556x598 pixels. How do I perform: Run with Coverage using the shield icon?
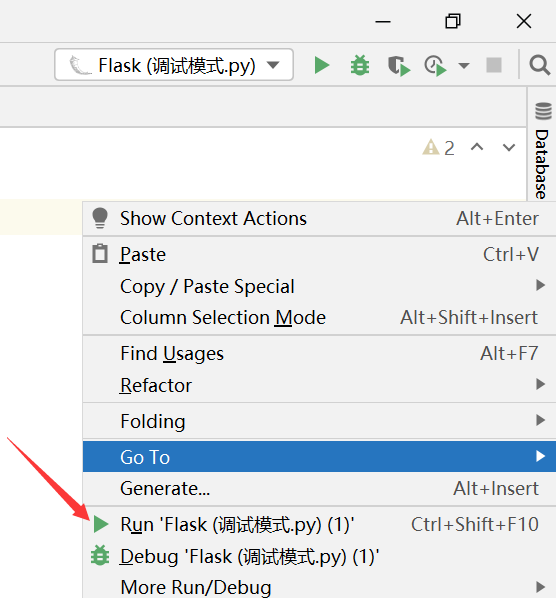coord(399,66)
